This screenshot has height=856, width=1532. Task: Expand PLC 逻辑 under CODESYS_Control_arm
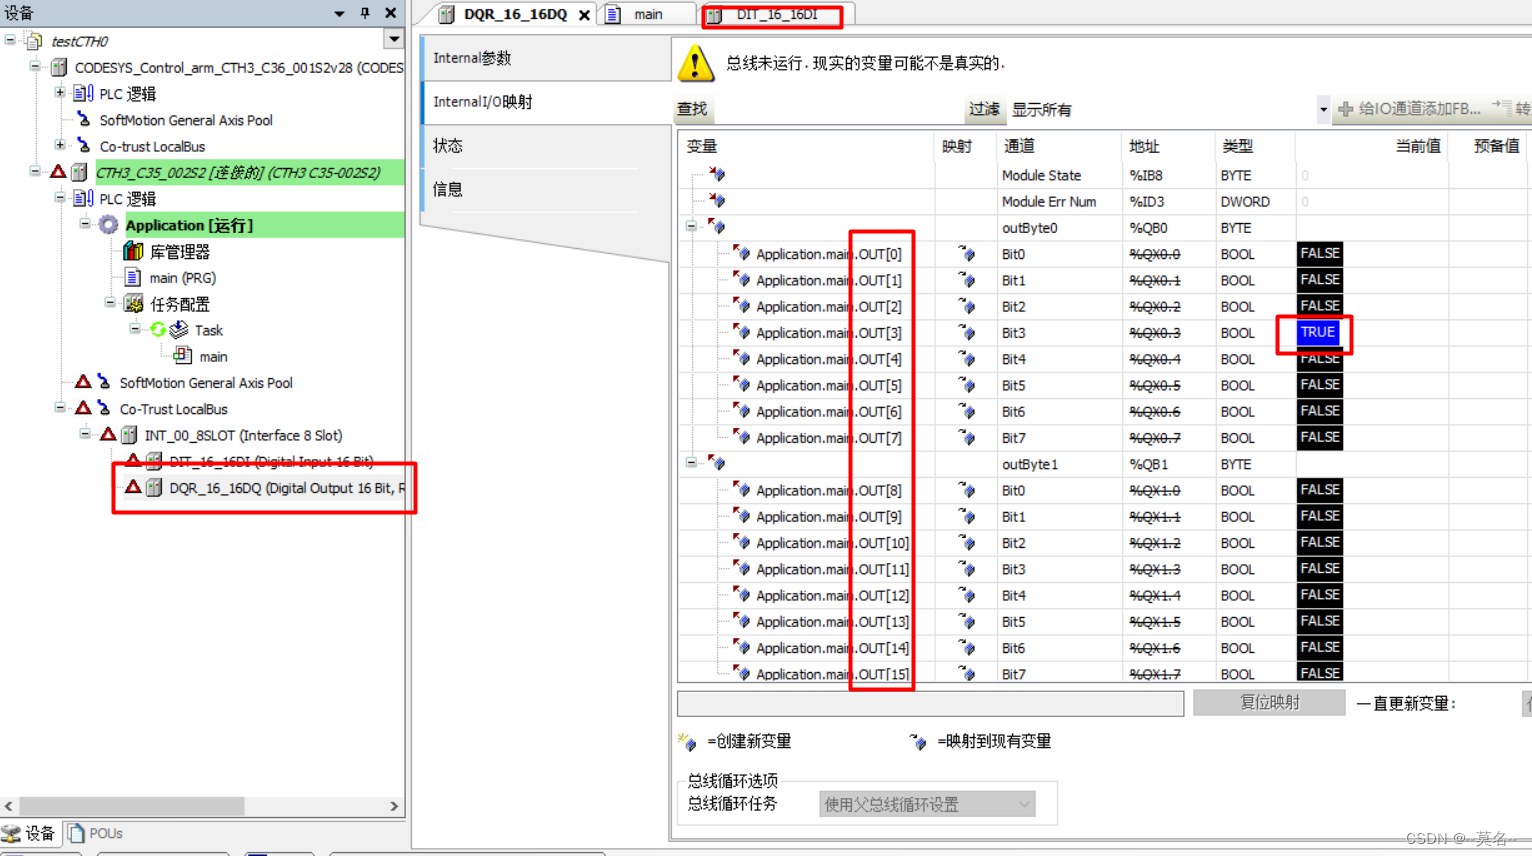pyautogui.click(x=60, y=93)
